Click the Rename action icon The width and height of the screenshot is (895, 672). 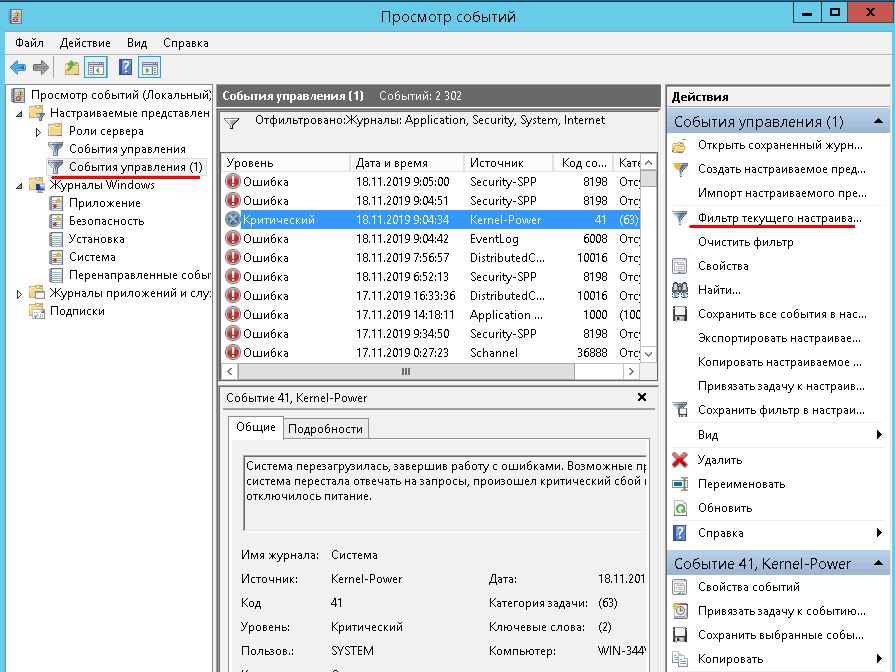pos(680,484)
